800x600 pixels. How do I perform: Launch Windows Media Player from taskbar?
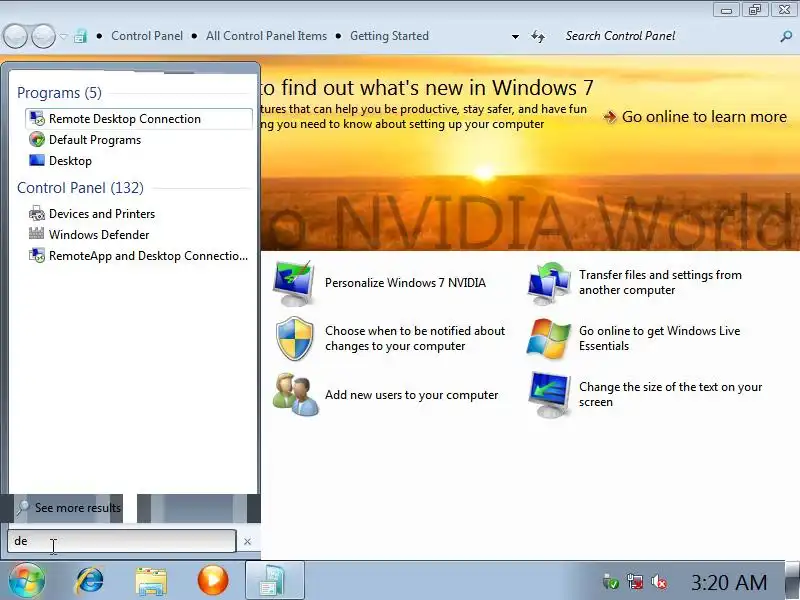(x=213, y=580)
